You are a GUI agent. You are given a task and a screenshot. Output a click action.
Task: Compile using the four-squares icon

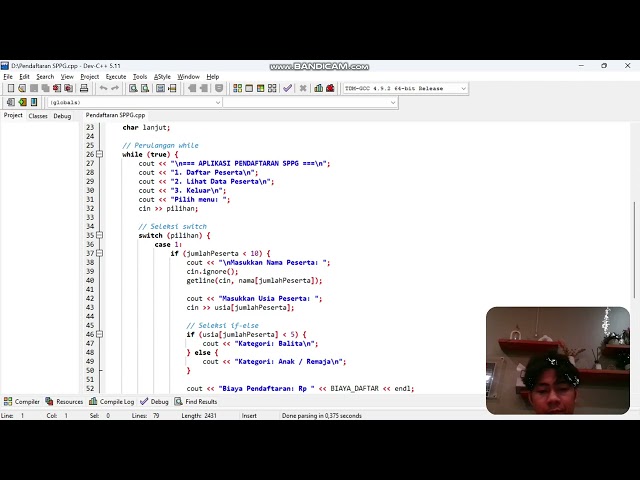(238, 88)
